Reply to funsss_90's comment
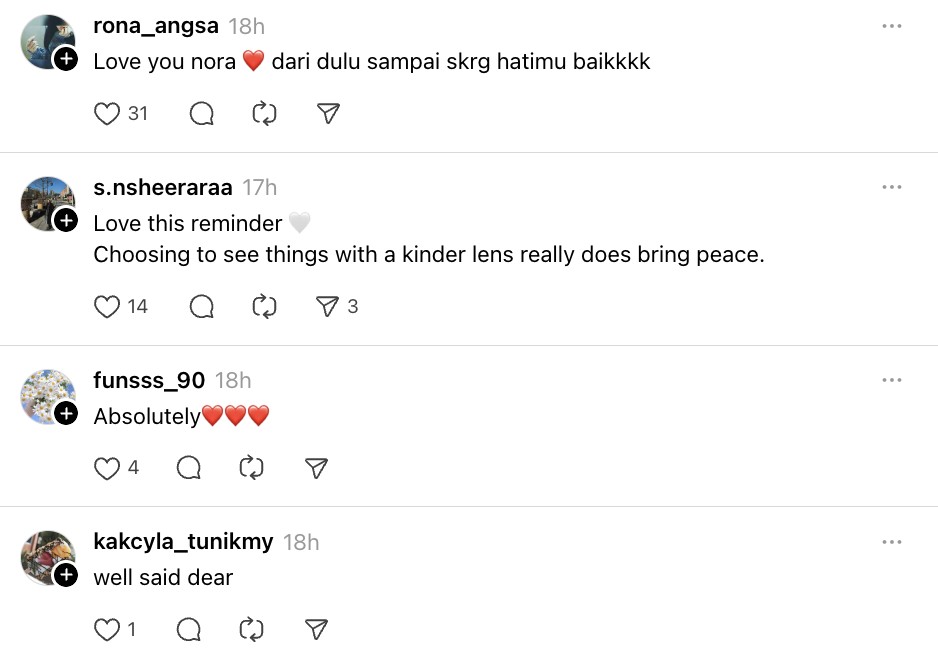The height and width of the screenshot is (664, 938). click(x=189, y=468)
